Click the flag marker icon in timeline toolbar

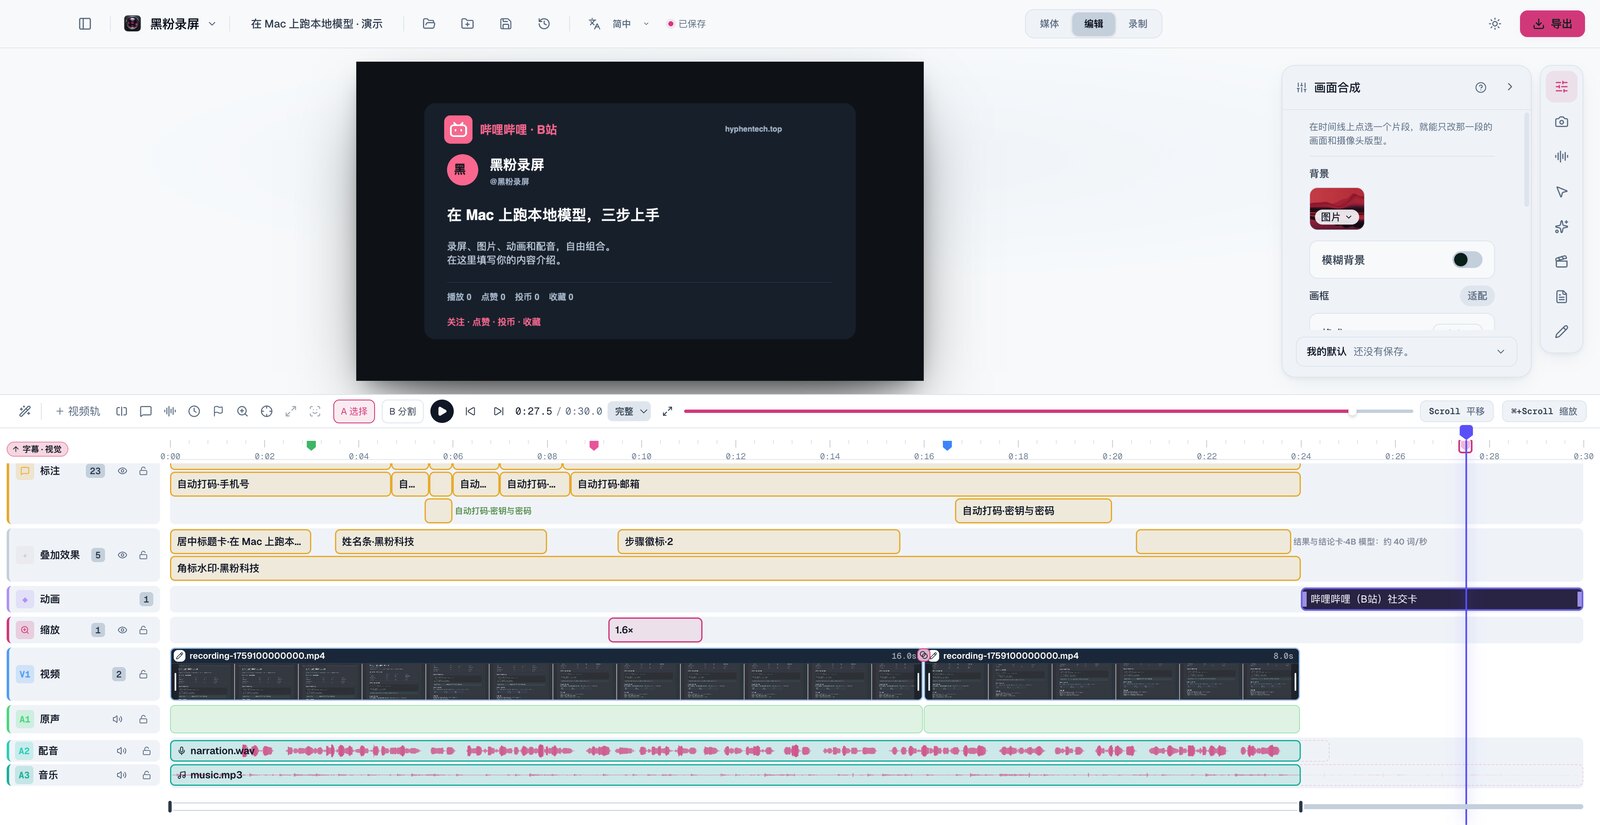pyautogui.click(x=218, y=411)
